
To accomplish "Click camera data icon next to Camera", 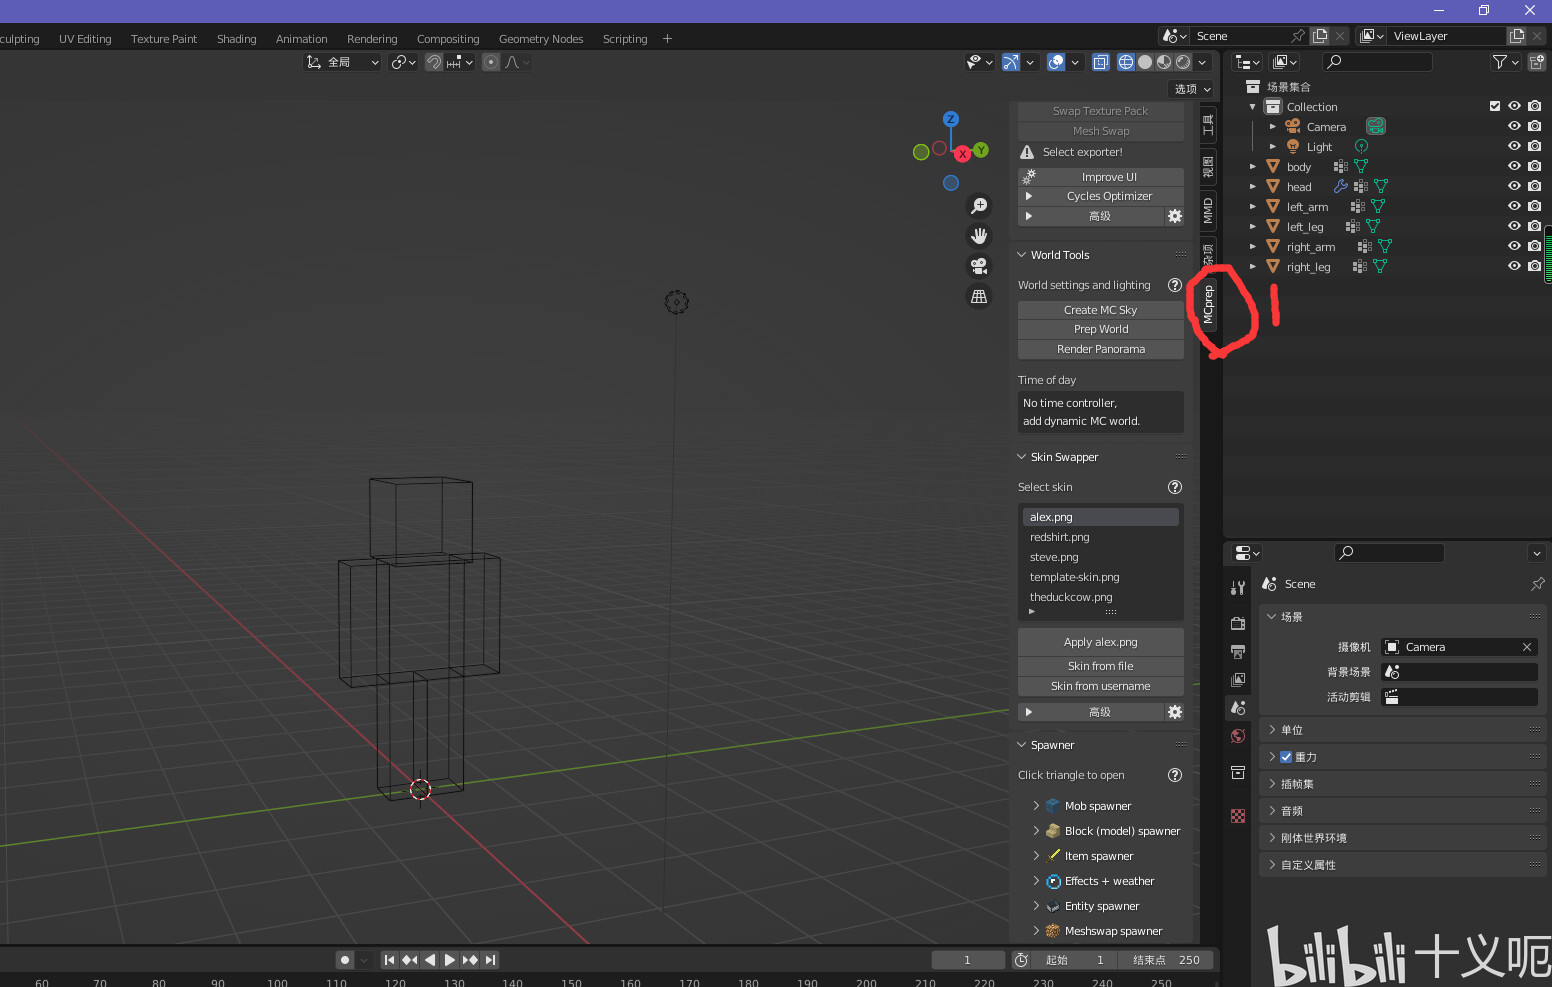I will coord(1376,126).
